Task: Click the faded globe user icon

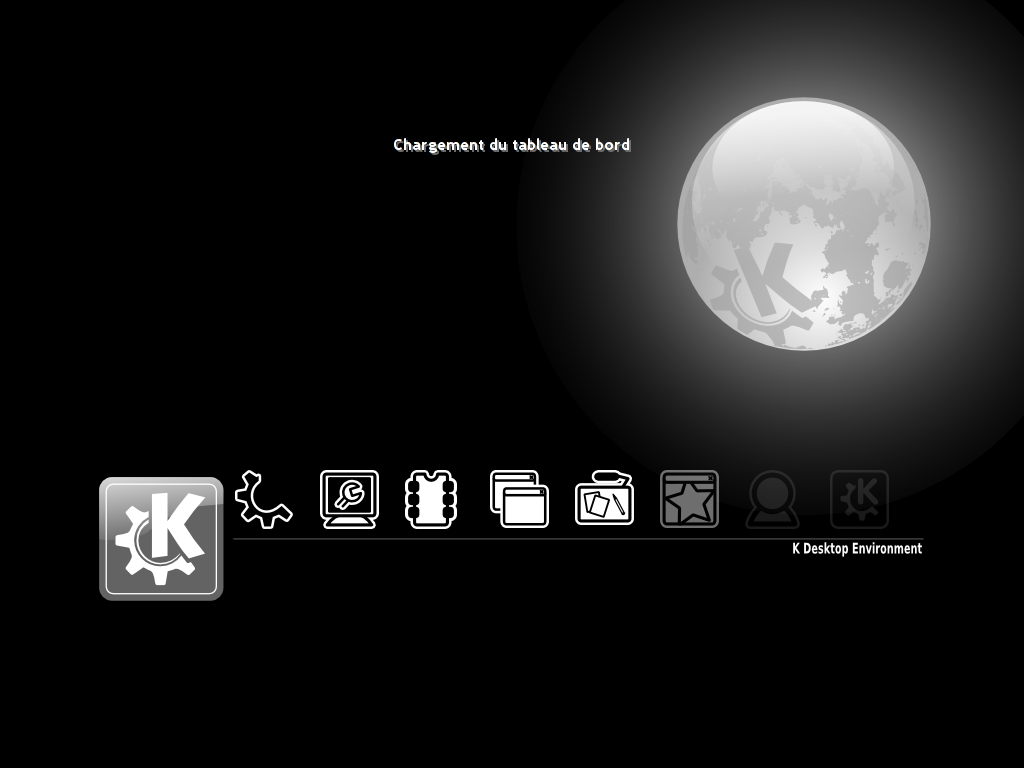Action: [773, 499]
